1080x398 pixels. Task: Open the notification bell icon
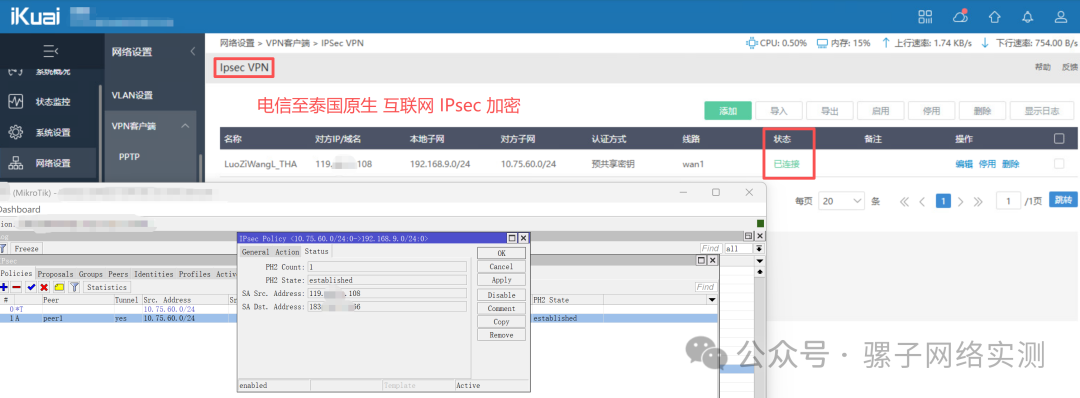pos(1028,17)
